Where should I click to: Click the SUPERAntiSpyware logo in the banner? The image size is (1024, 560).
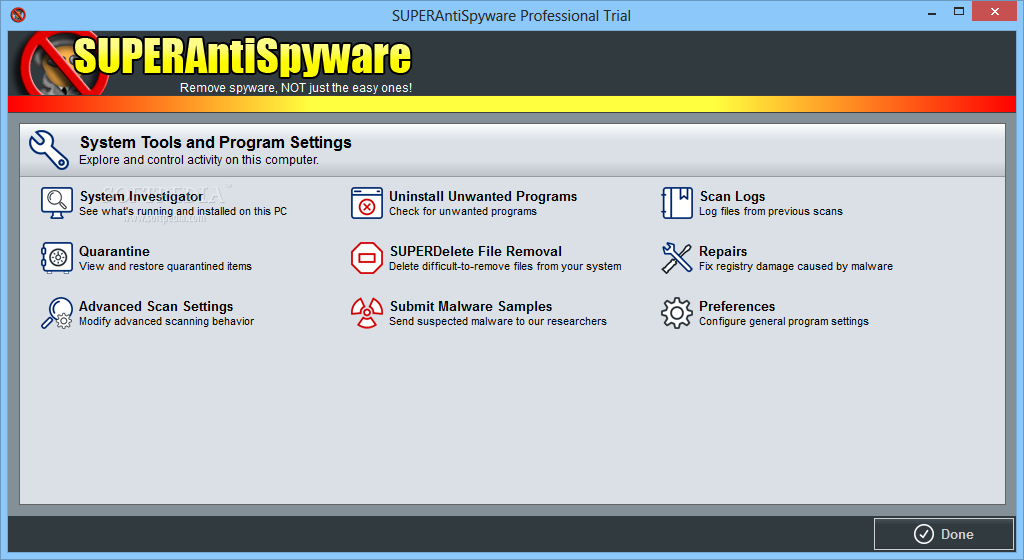coord(216,63)
